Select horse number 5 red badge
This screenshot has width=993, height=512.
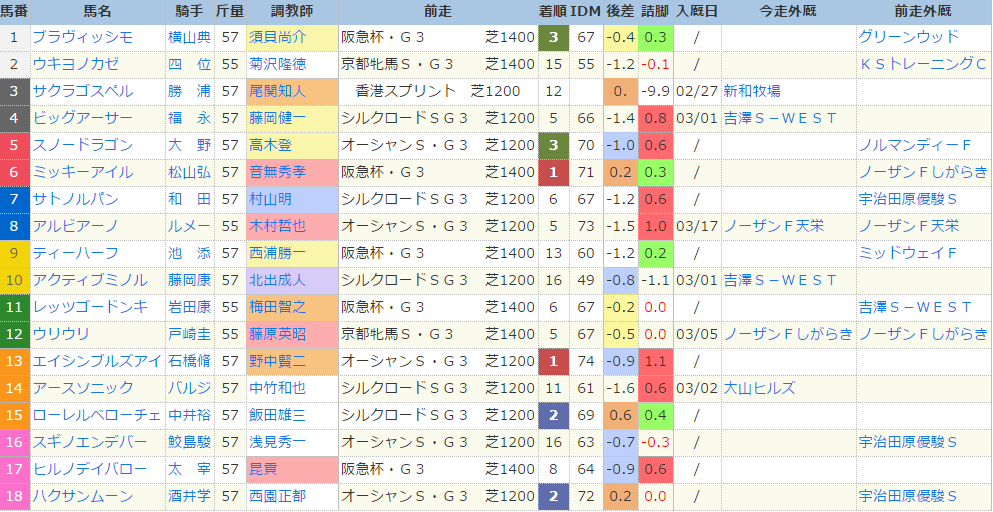(x=15, y=146)
